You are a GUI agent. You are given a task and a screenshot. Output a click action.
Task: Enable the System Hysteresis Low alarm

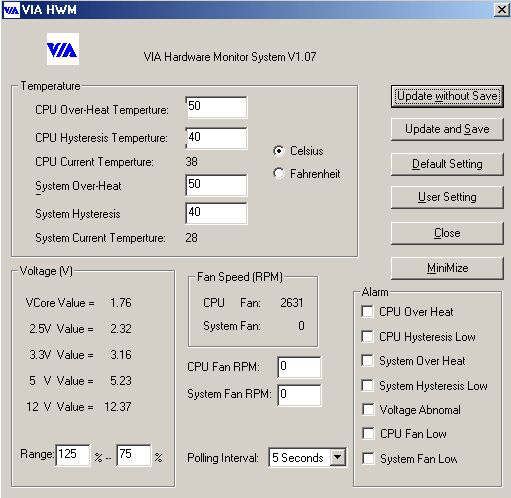tap(368, 385)
